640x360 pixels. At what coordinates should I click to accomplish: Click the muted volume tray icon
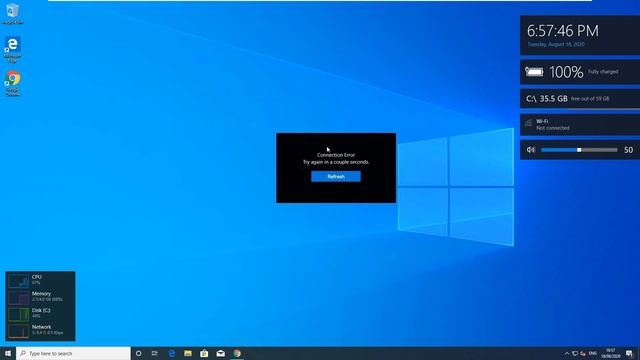[583, 353]
